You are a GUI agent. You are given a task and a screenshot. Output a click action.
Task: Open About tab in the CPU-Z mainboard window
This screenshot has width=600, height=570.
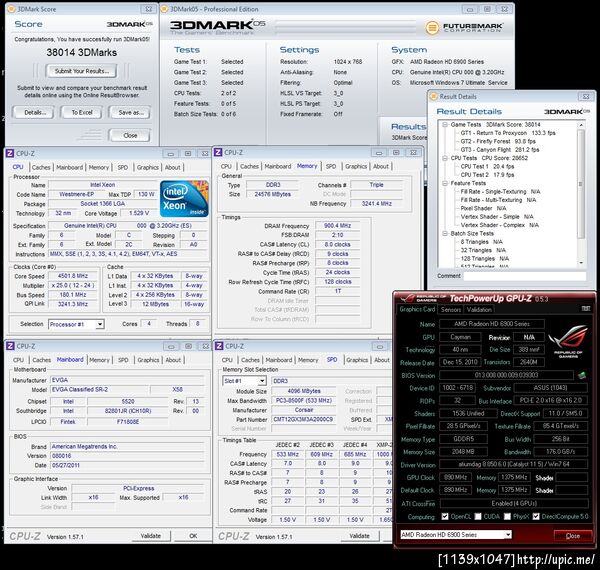173,360
